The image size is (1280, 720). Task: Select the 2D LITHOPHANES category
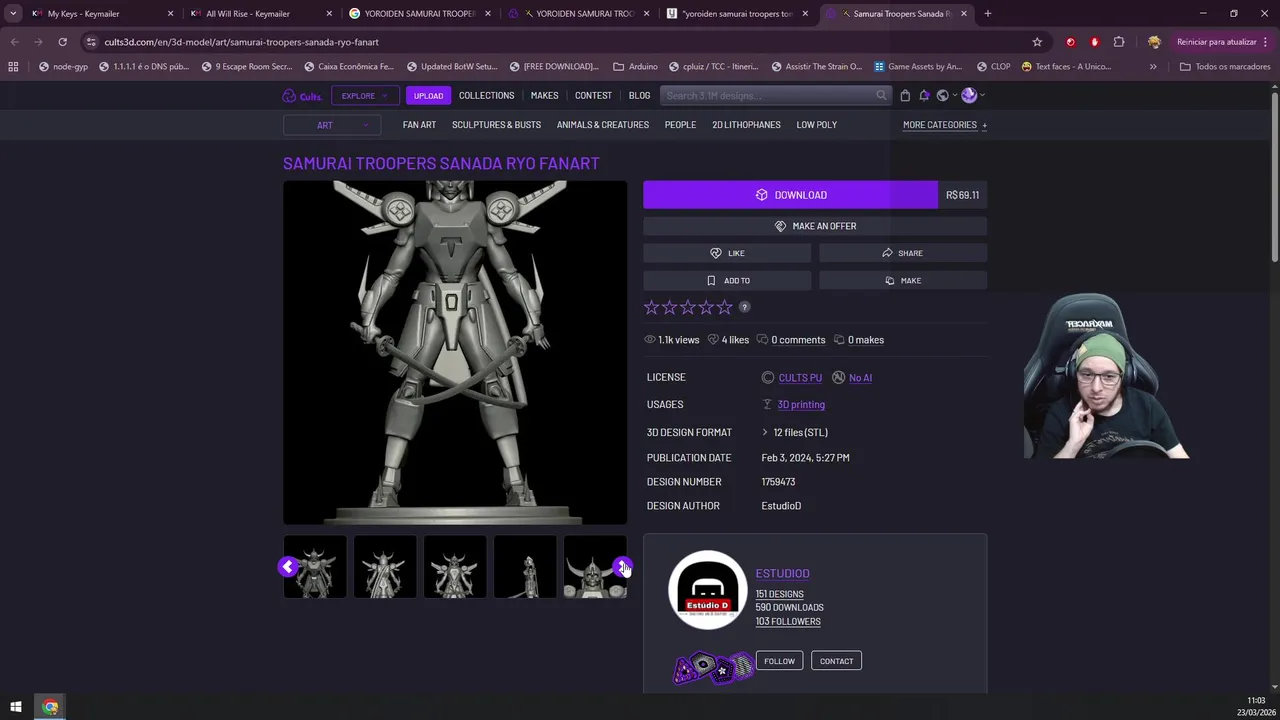point(746,125)
